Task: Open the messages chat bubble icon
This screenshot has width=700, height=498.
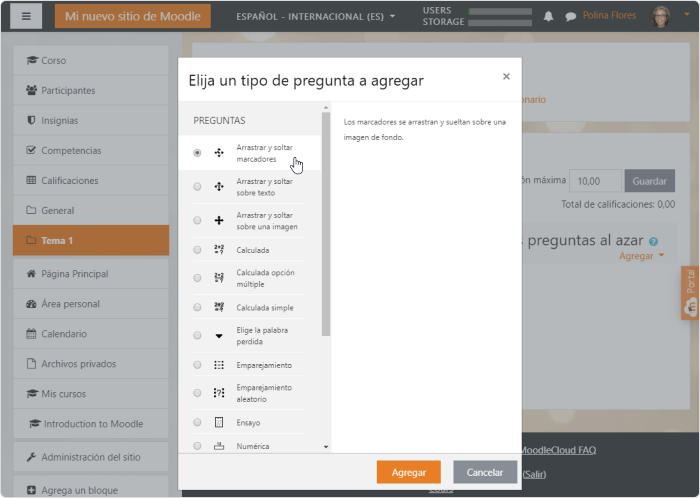Action: point(570,17)
